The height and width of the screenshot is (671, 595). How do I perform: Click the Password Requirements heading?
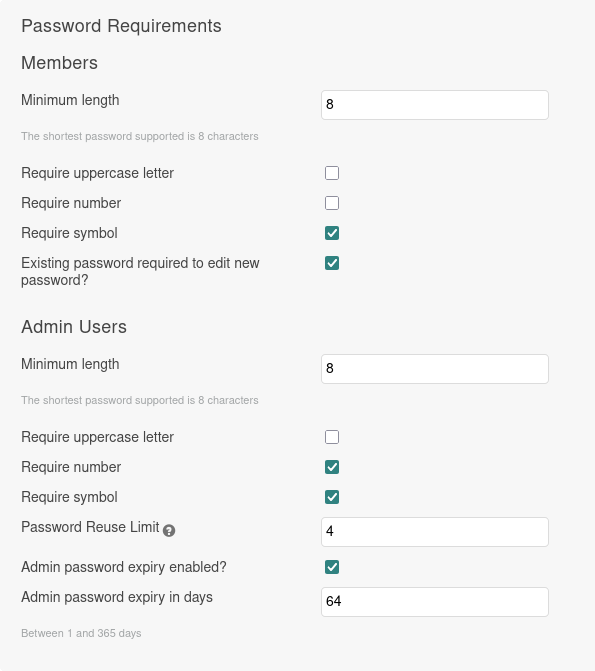122,26
